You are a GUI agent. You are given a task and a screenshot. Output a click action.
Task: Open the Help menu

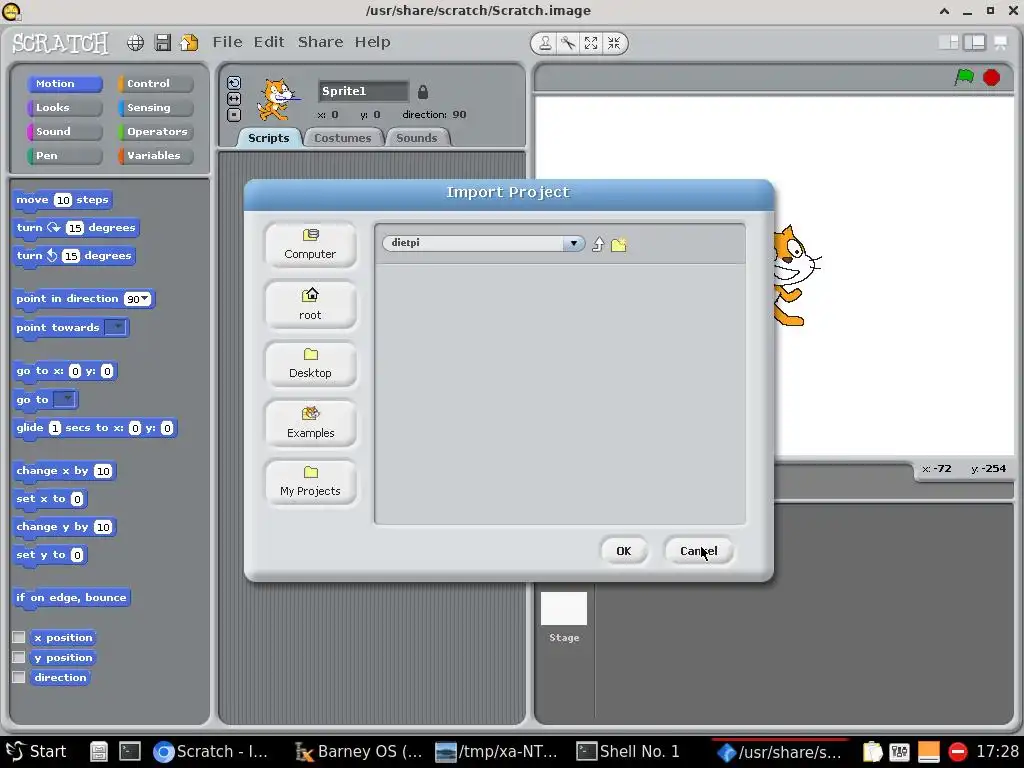coord(372,42)
